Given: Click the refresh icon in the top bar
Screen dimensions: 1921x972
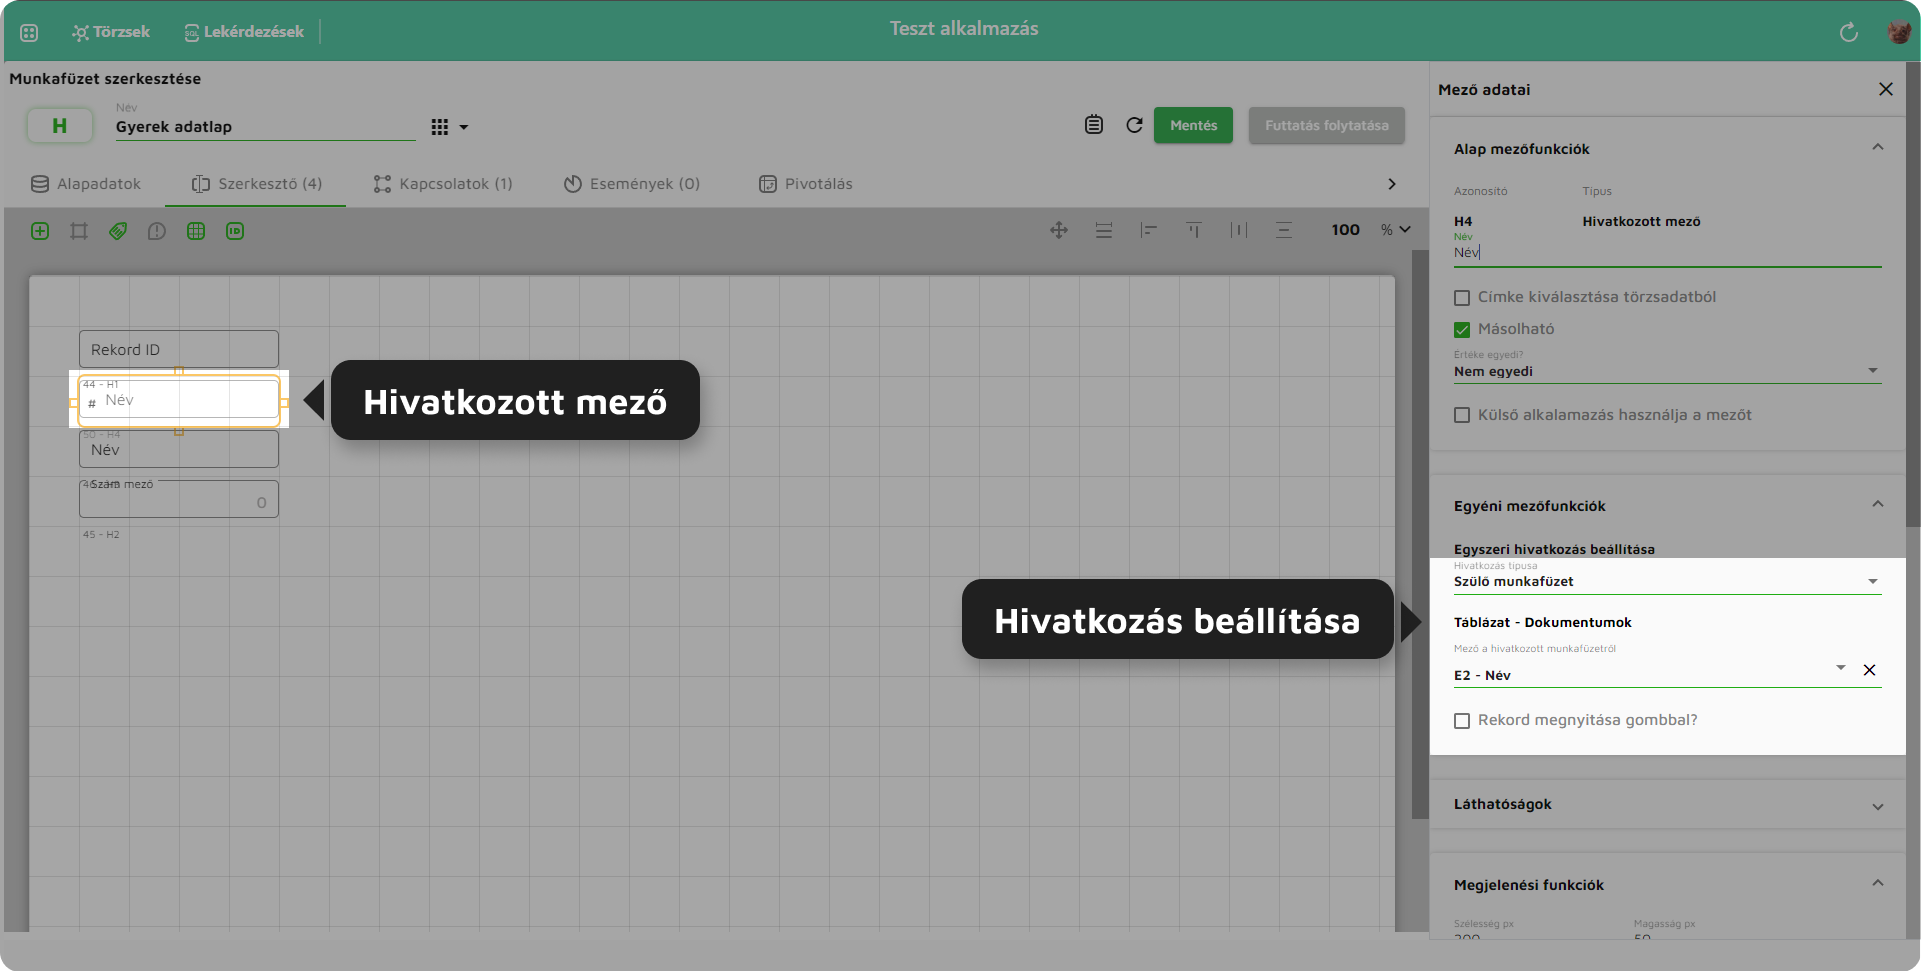Looking at the screenshot, I should click(x=1848, y=32).
